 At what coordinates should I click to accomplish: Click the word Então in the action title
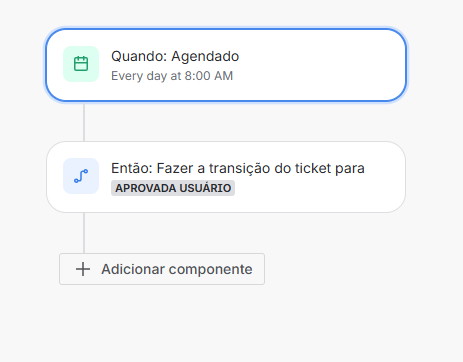pyautogui.click(x=131, y=168)
